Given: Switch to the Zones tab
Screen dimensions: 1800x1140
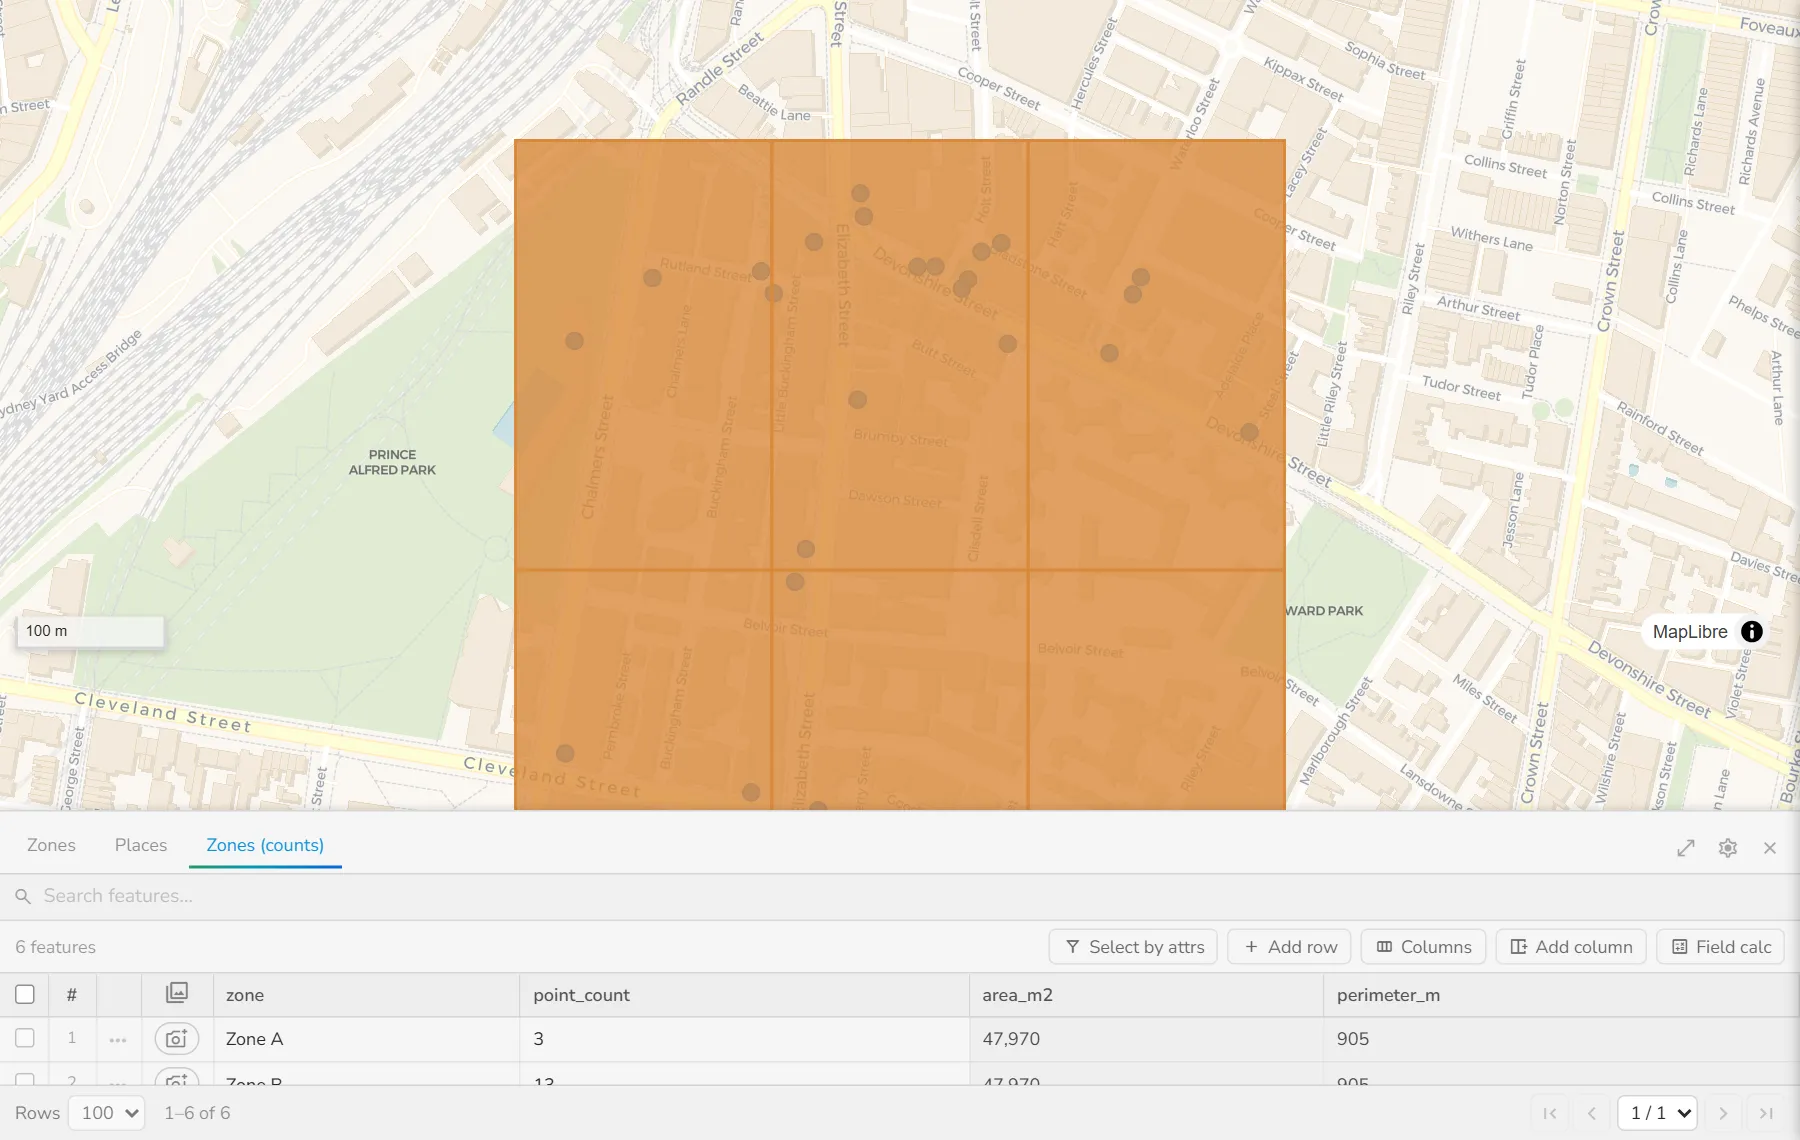Looking at the screenshot, I should coord(51,845).
